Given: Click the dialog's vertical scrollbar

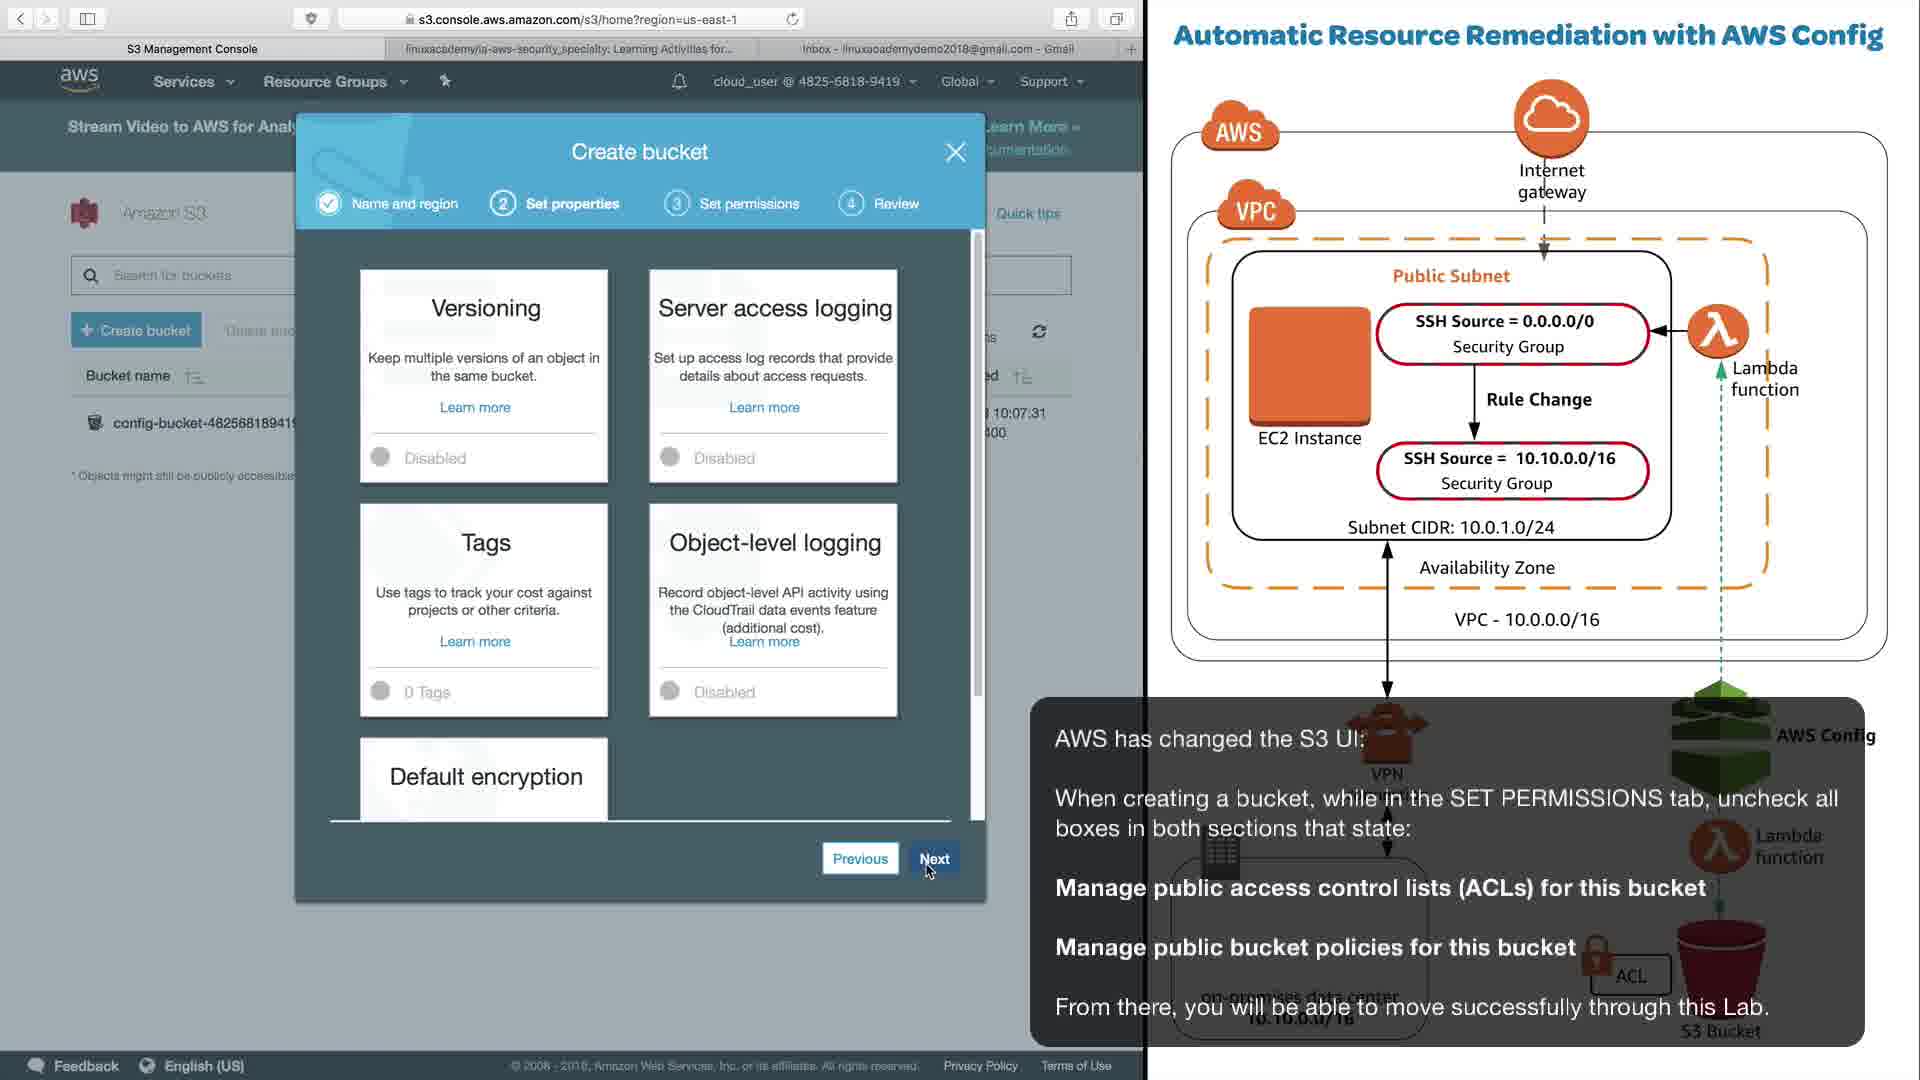Looking at the screenshot, I should (x=978, y=465).
